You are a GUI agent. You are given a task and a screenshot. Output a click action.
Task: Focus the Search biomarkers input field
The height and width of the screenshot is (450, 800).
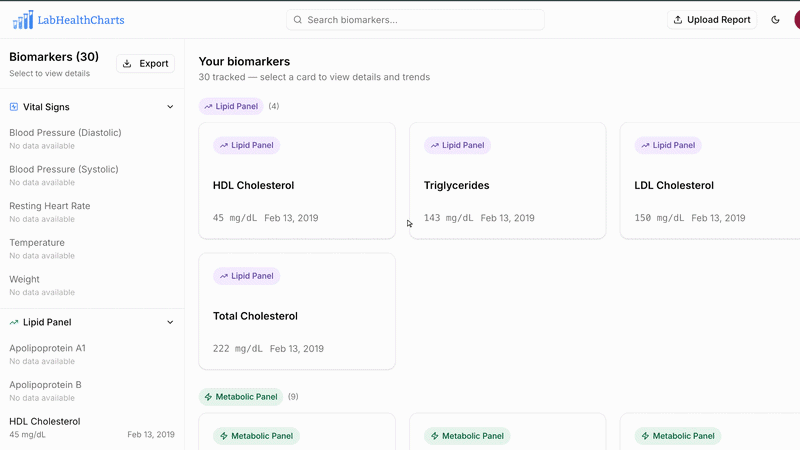point(415,20)
